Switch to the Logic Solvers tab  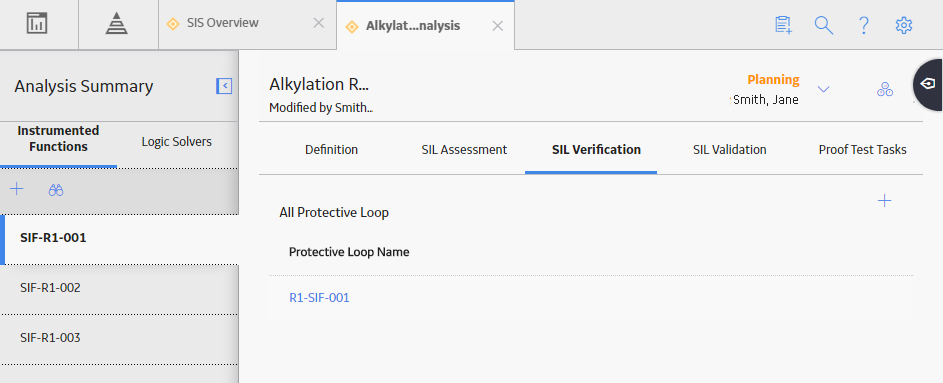177,142
